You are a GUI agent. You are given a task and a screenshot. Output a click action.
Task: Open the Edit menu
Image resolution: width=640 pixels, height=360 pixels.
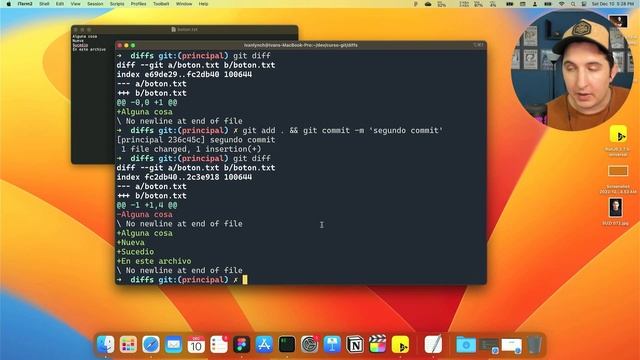[x=60, y=4]
